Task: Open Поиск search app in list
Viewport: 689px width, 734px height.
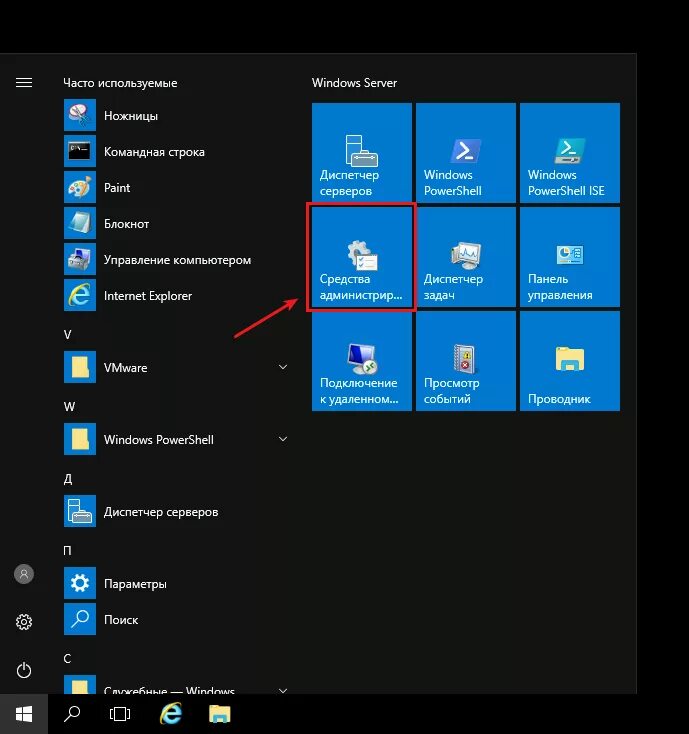Action: (x=176, y=619)
